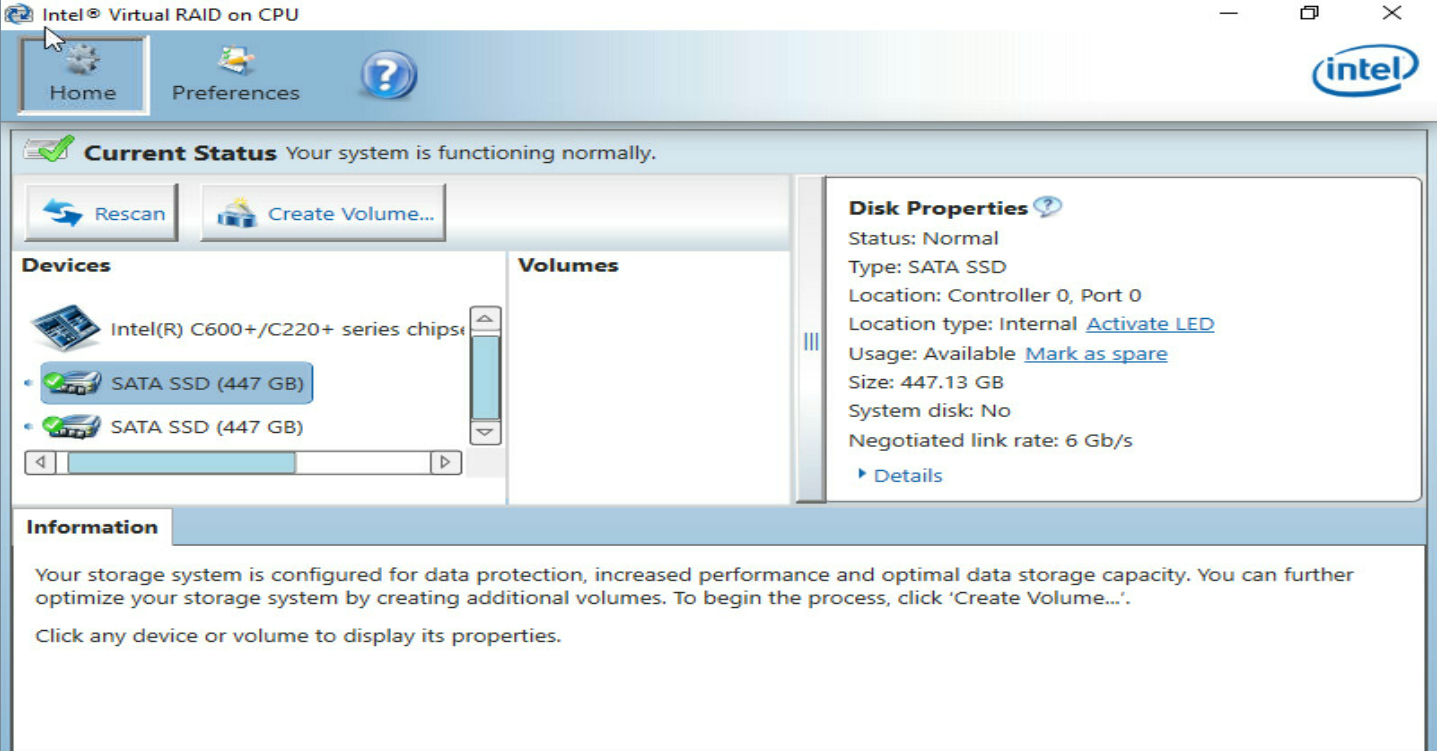
Task: Click the horizontal scrollbar right arrow
Action: pyautogui.click(x=445, y=462)
